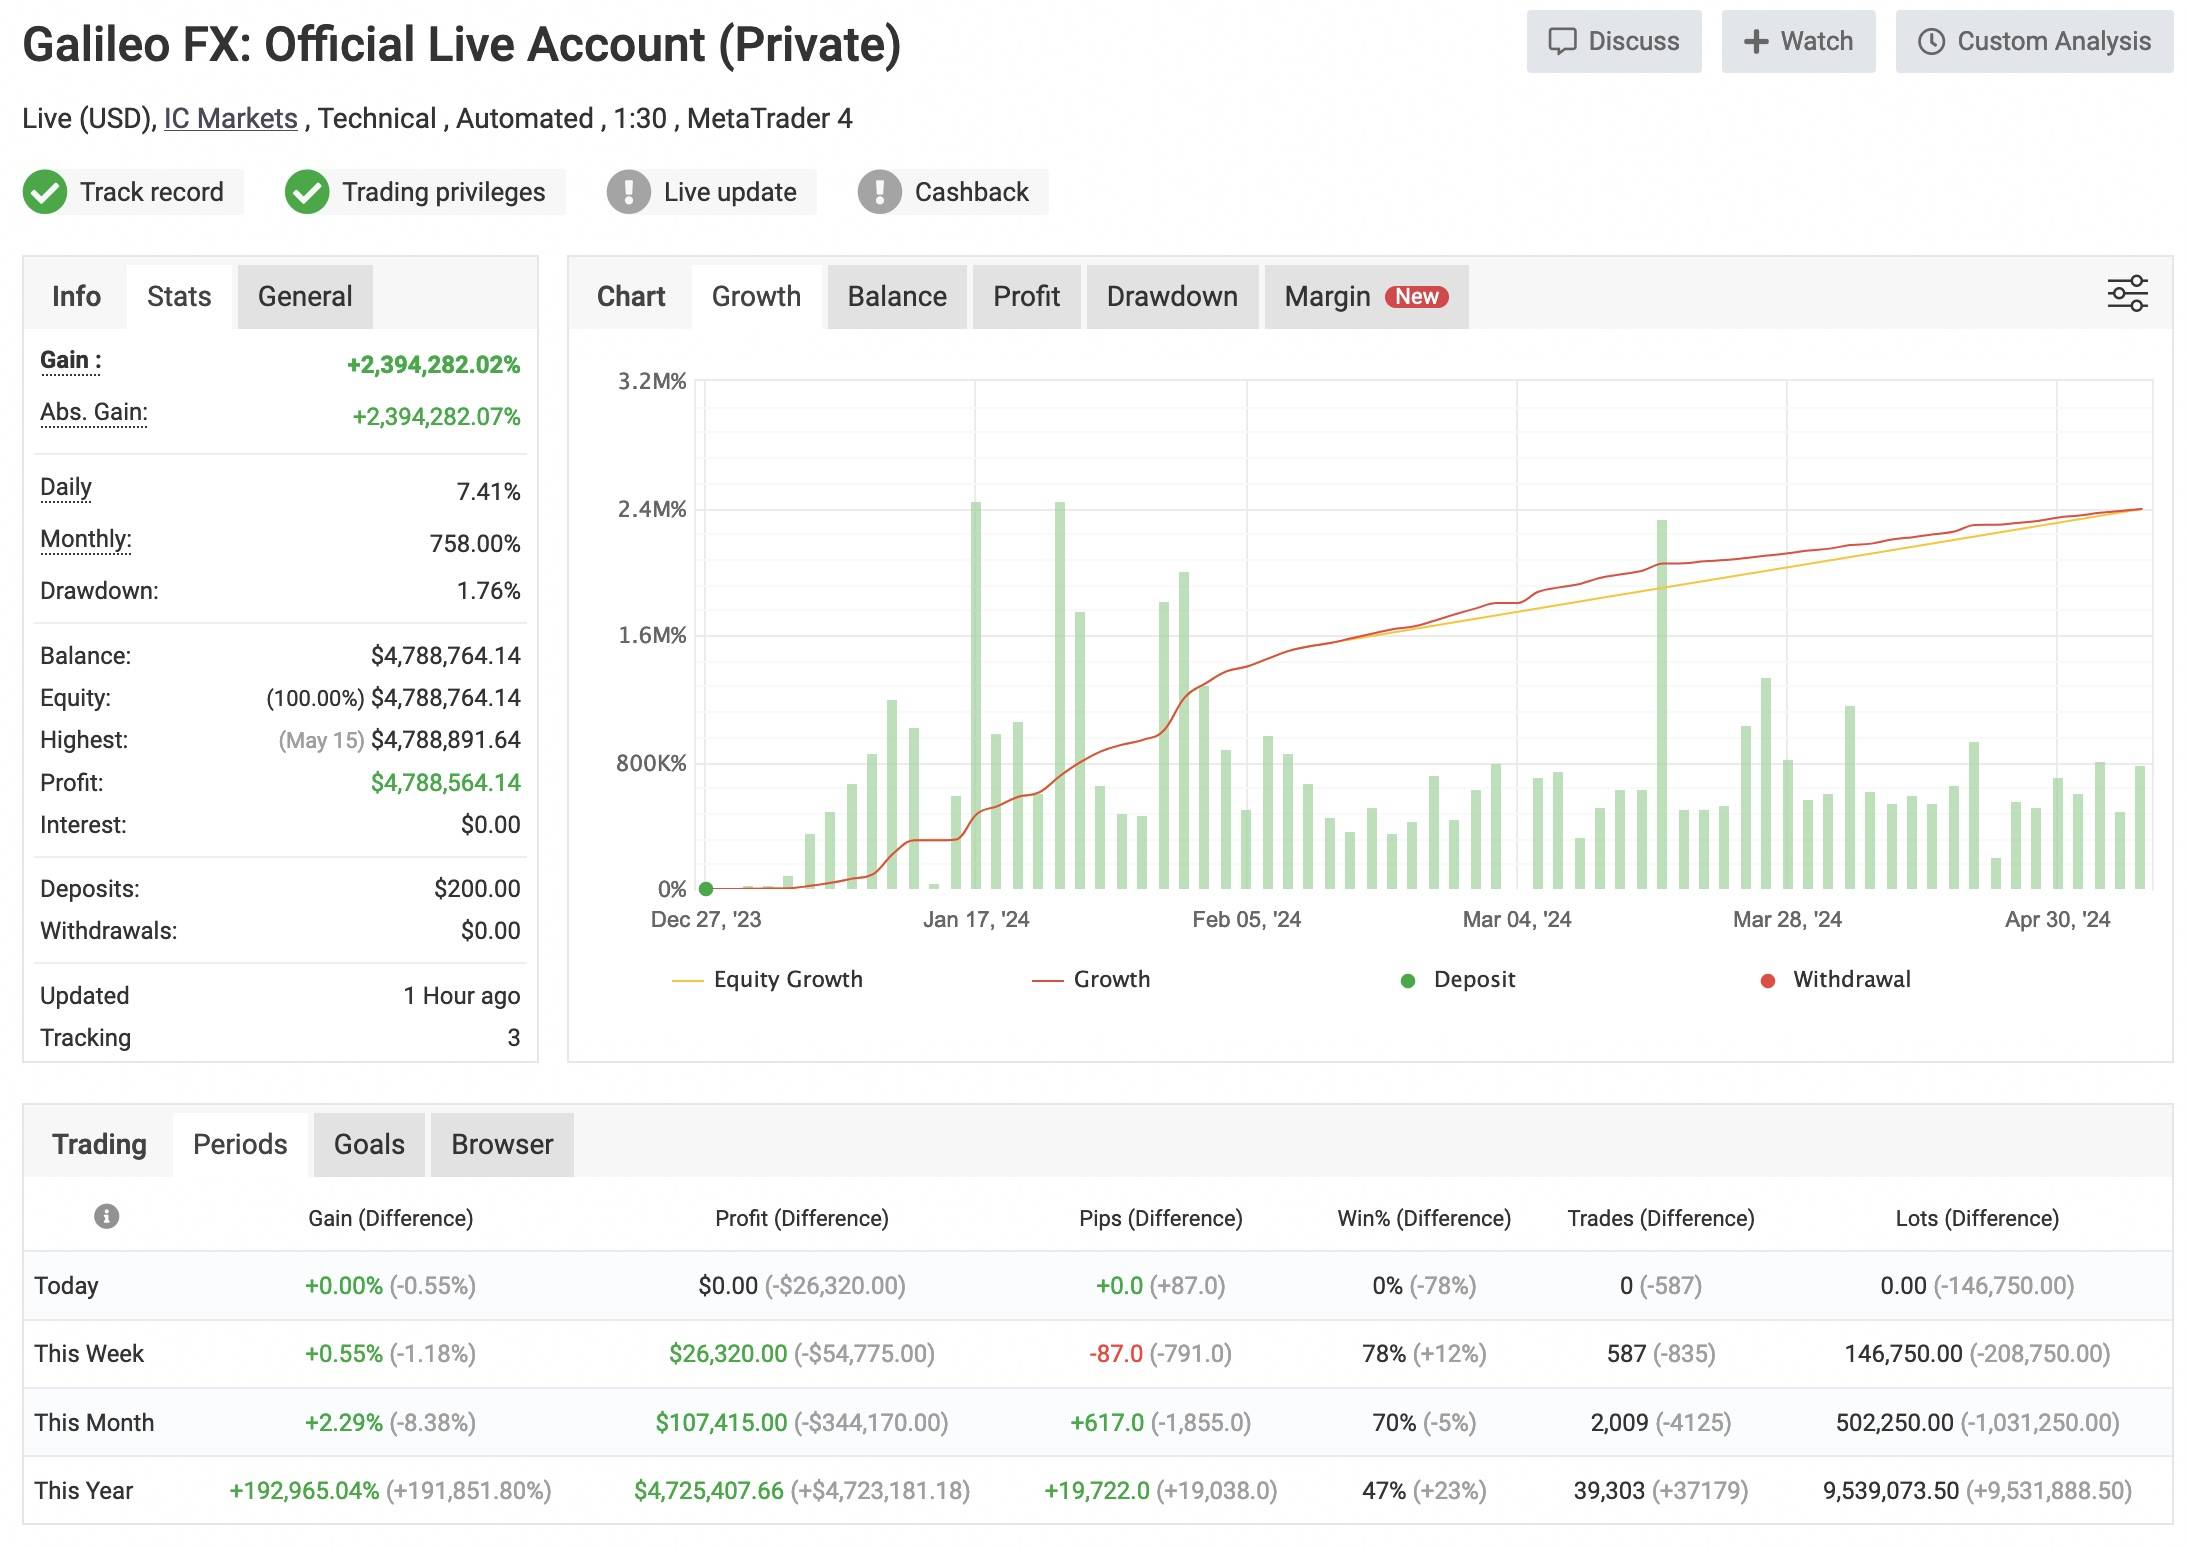Click Cashback exclamation warning icon

click(x=880, y=192)
